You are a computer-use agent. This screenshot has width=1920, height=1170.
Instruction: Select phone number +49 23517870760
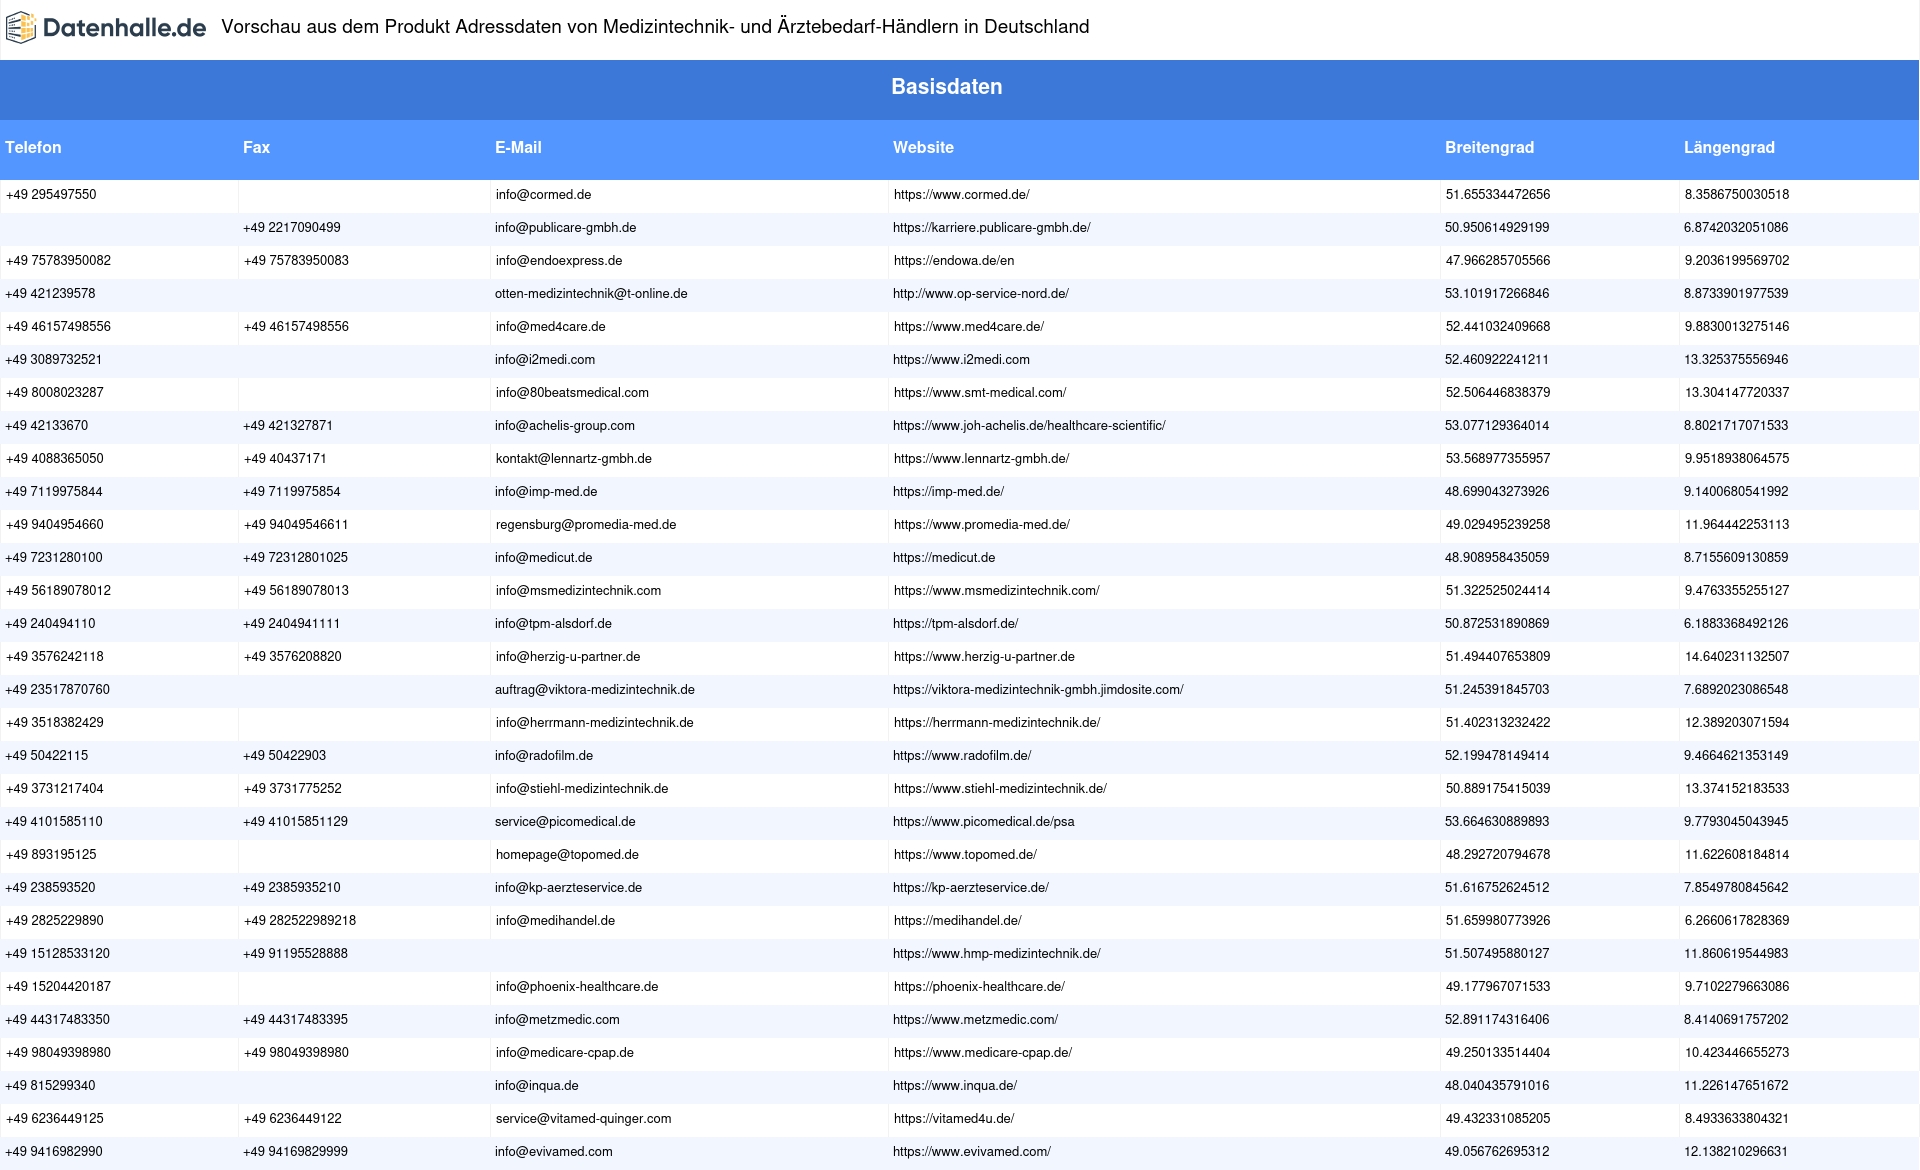pyautogui.click(x=57, y=690)
